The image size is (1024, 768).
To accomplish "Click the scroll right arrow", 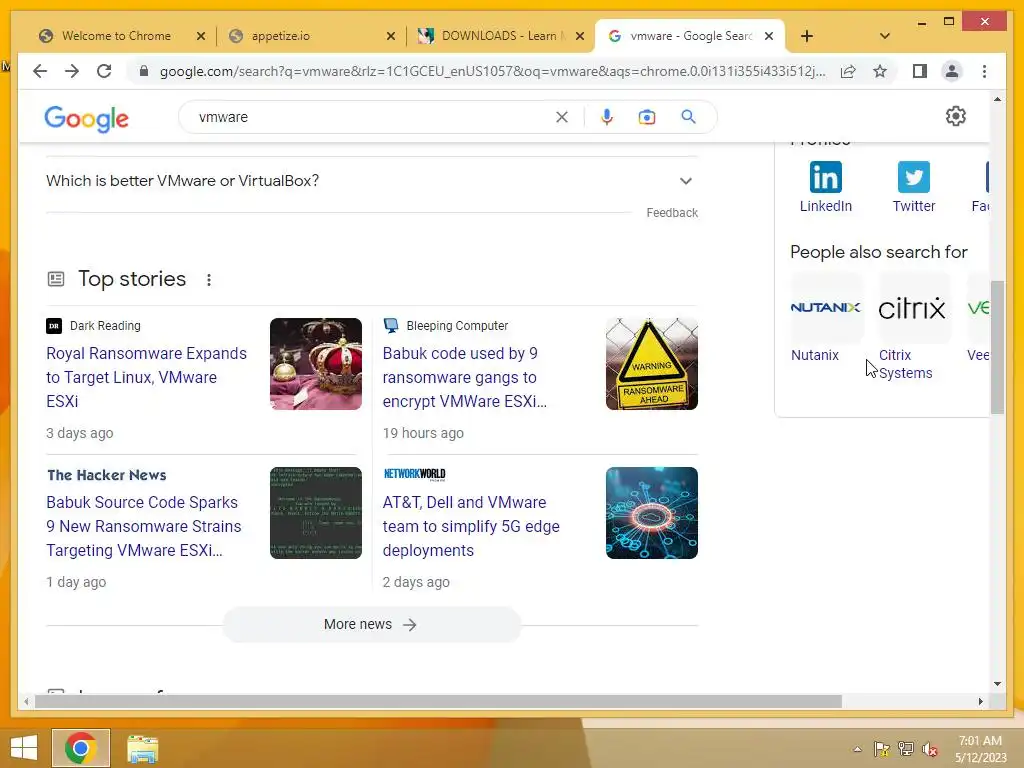I will 980,701.
